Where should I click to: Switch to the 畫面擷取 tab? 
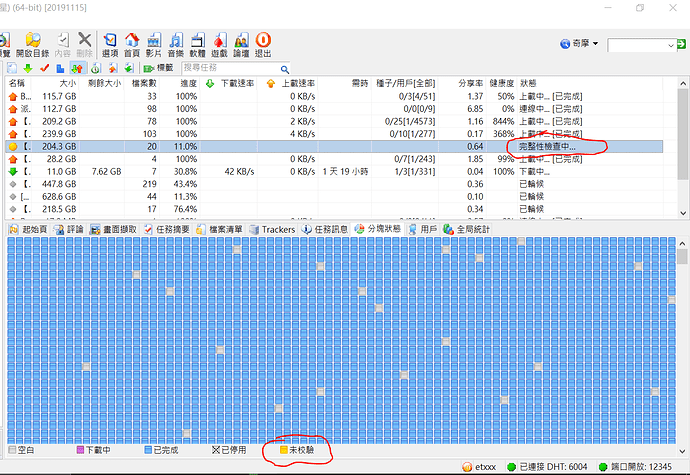(114, 229)
